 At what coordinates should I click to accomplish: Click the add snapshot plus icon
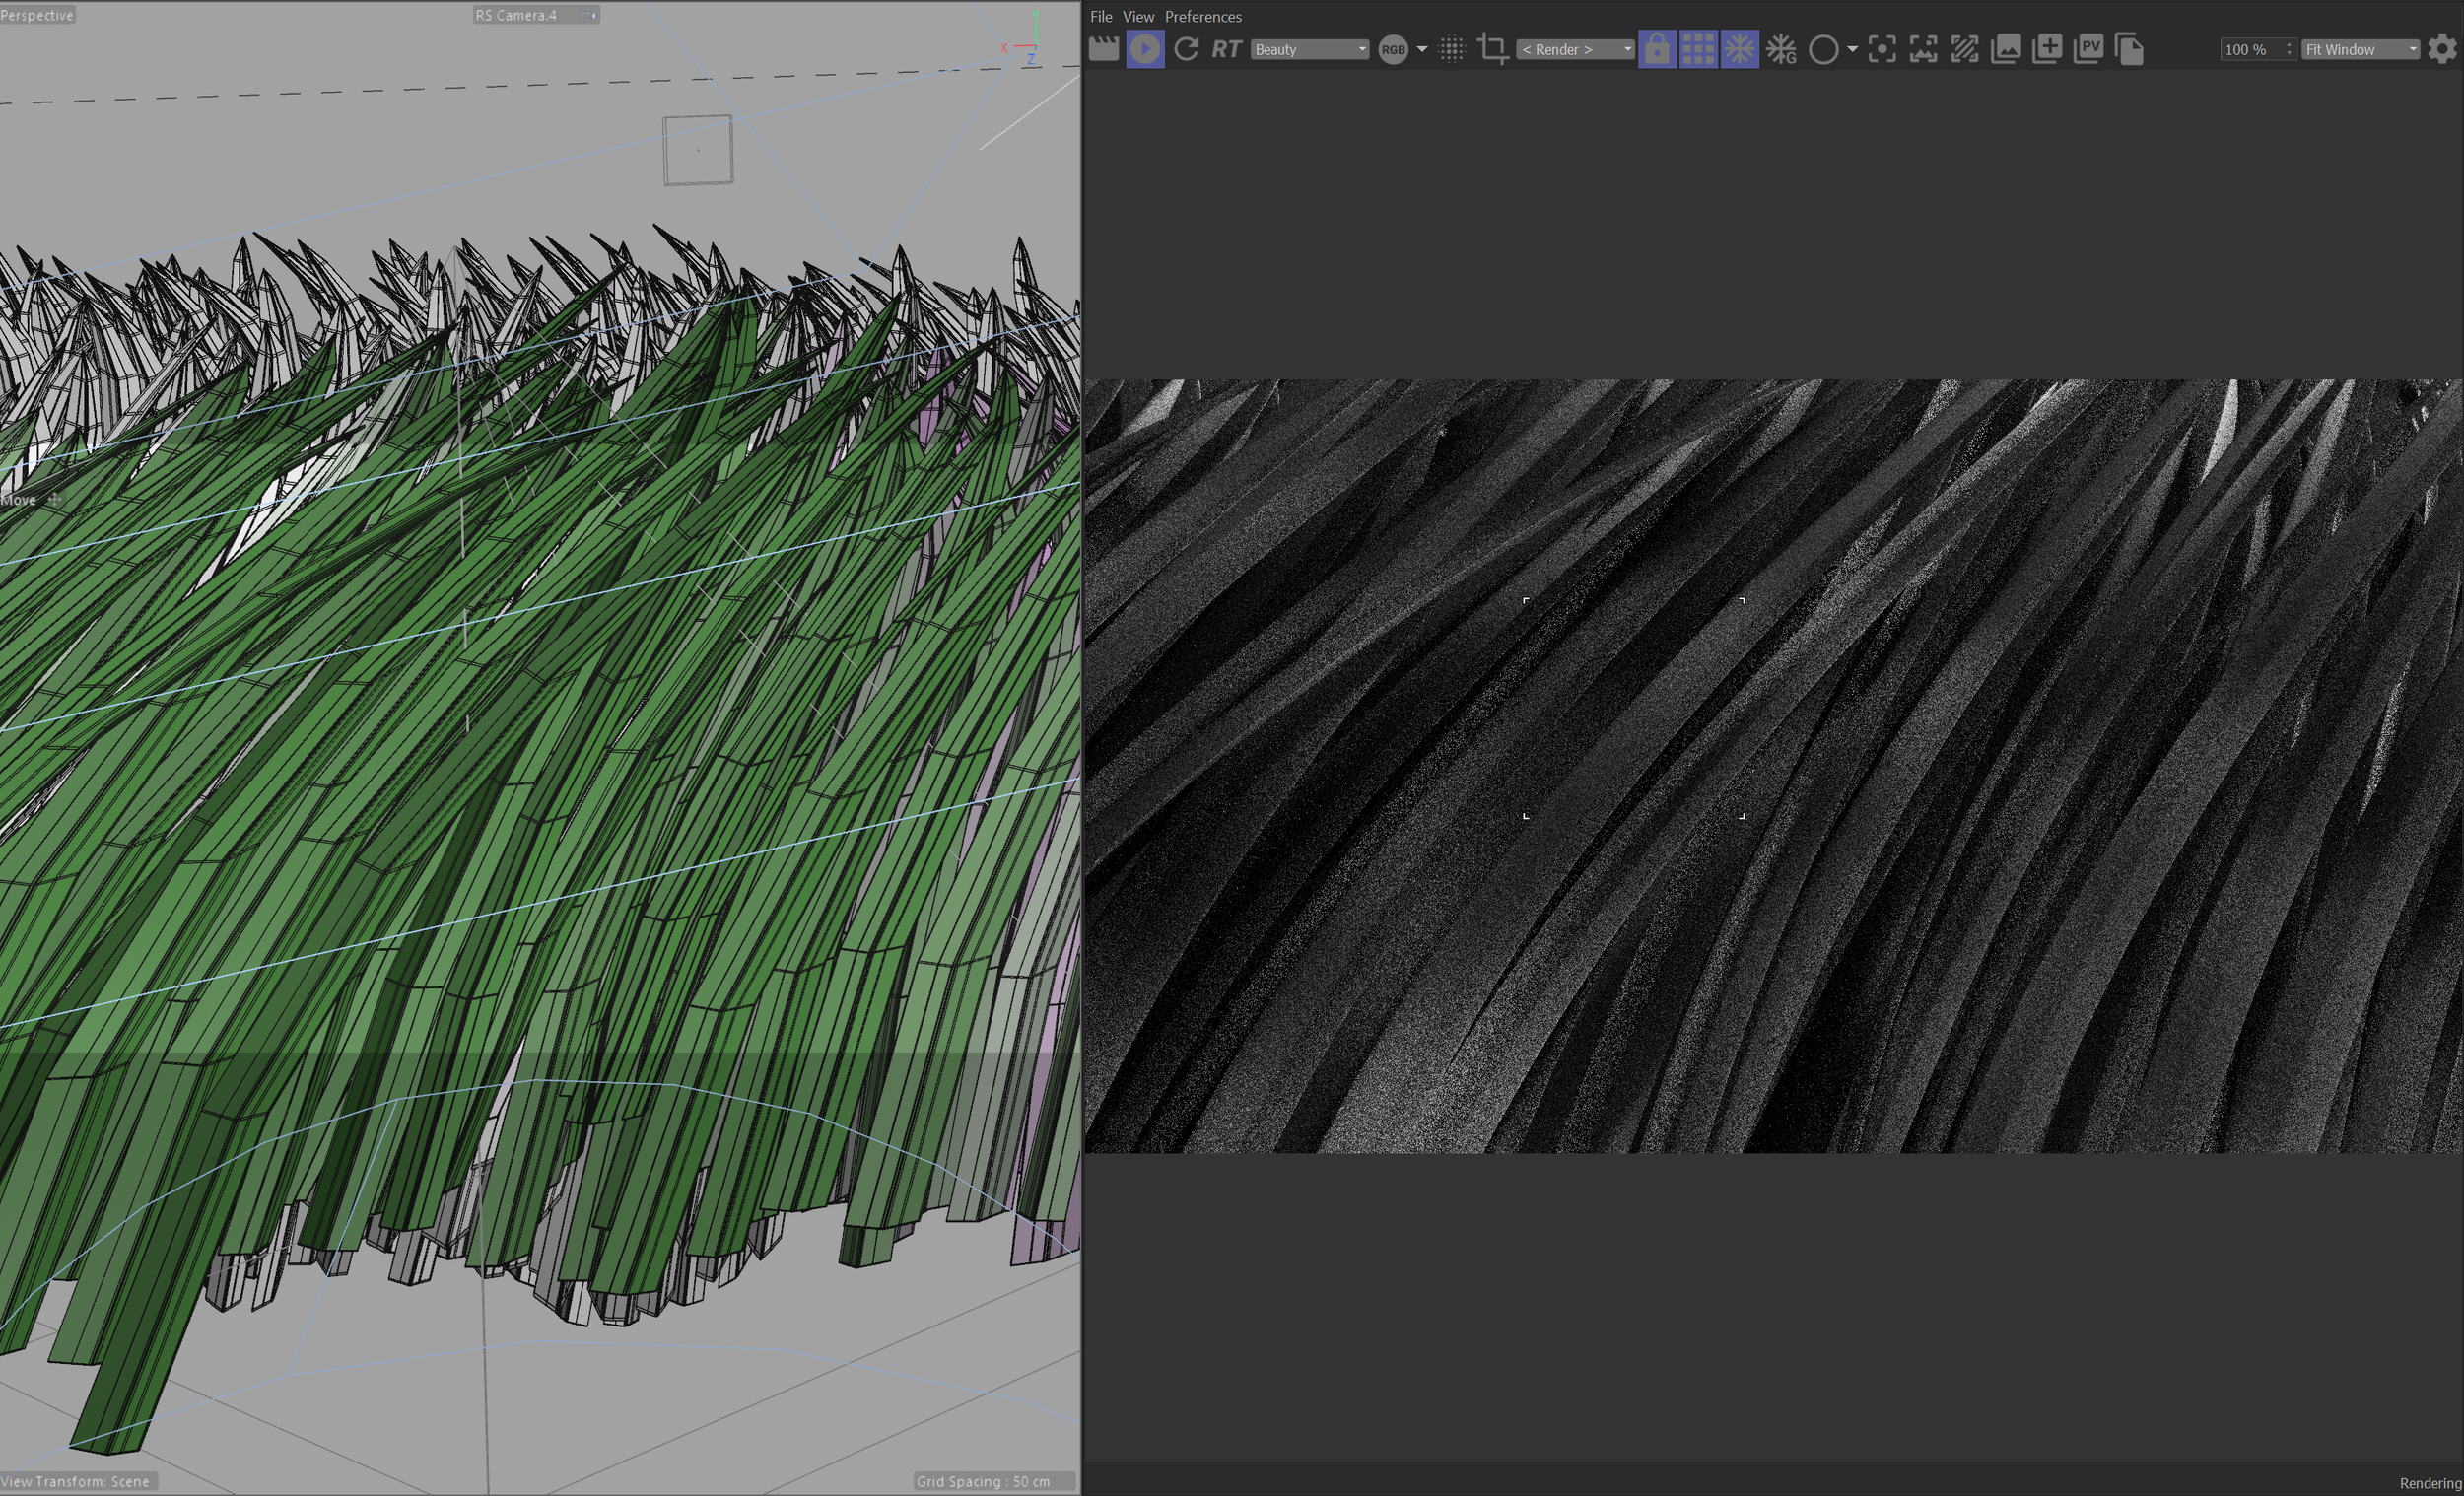tap(2047, 49)
